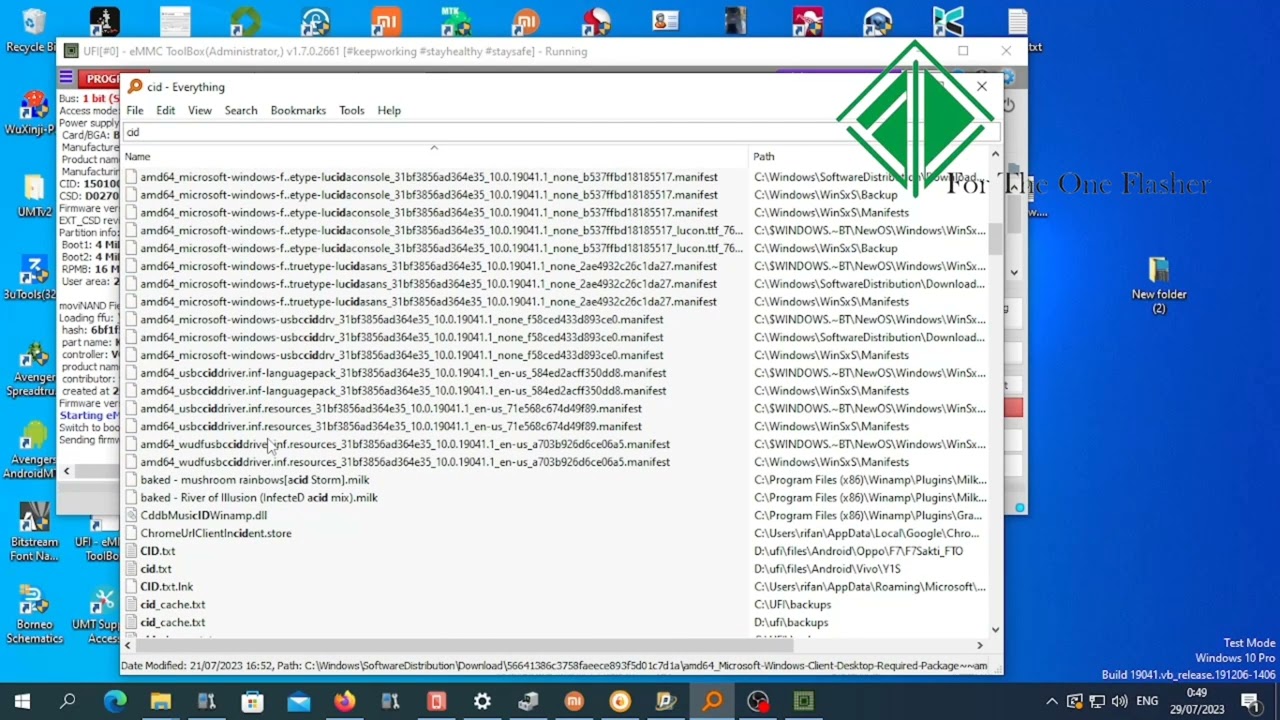This screenshot has height=720, width=1280.
Task: Click the Everything magnifier icon in title bar
Action: coord(135,87)
